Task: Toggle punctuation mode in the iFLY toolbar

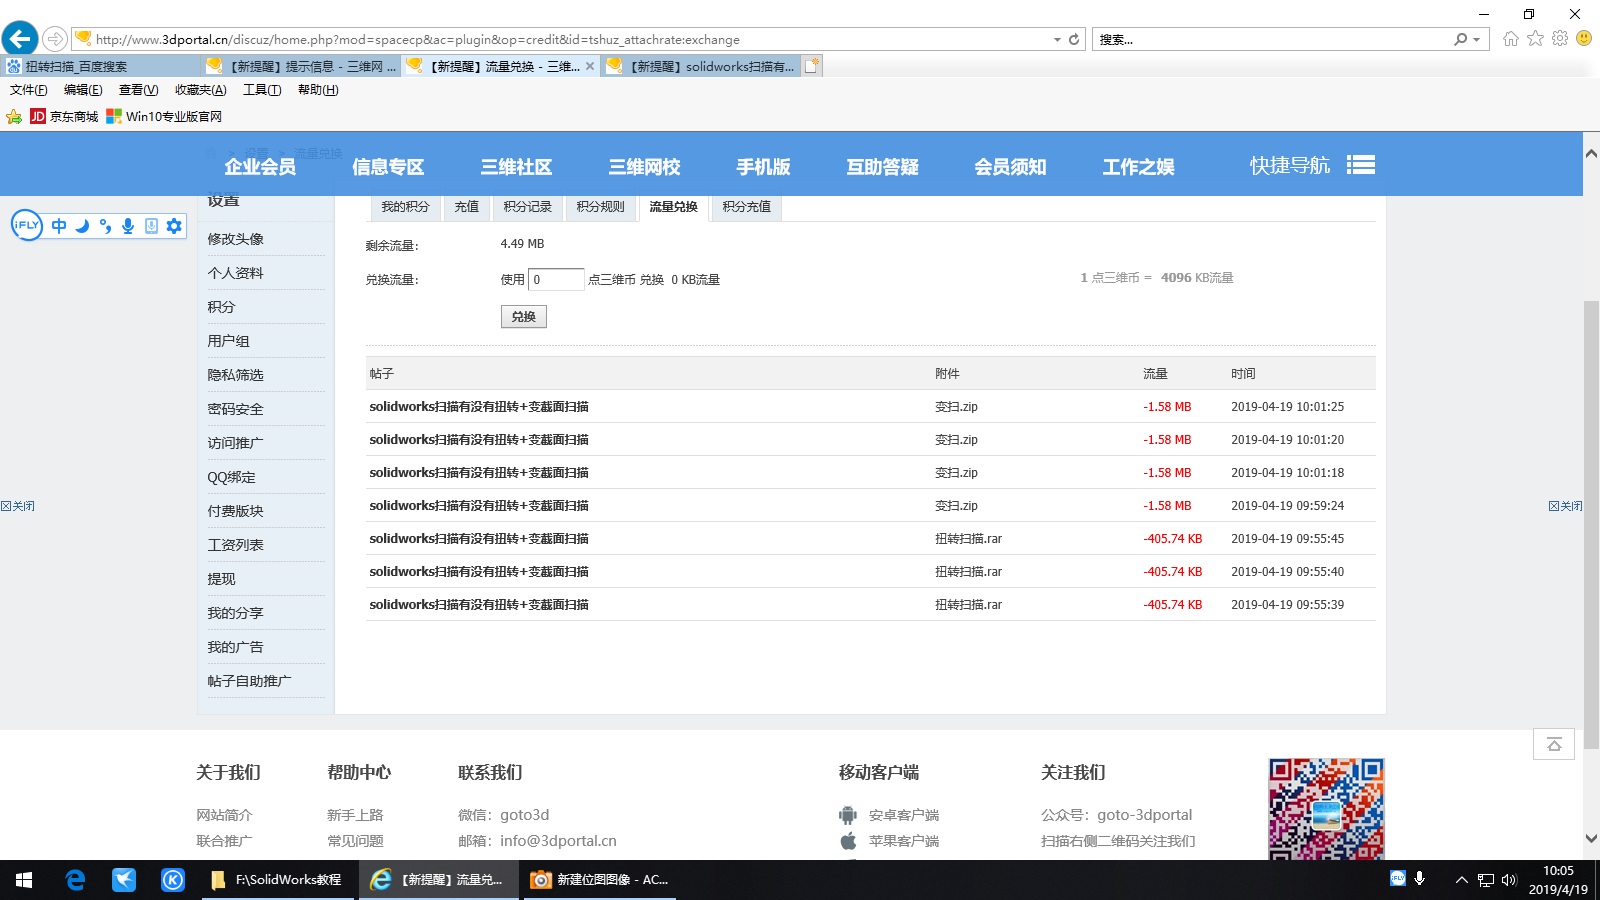Action: [x=105, y=226]
